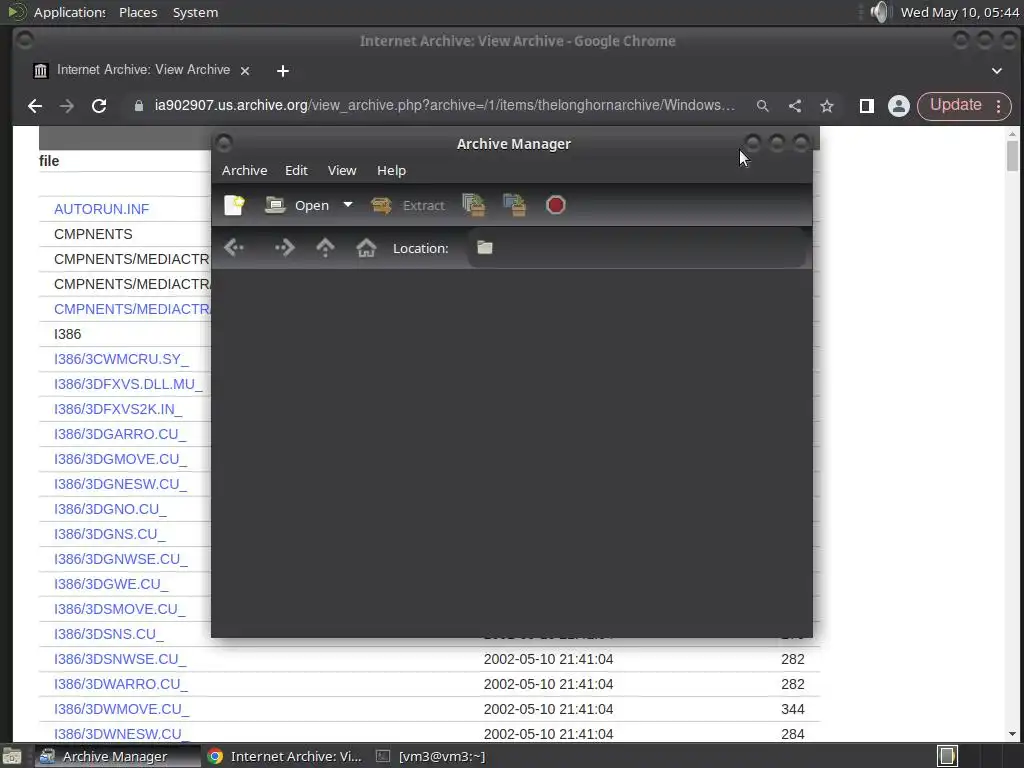Open Chrome three-dot menu

click(999, 106)
